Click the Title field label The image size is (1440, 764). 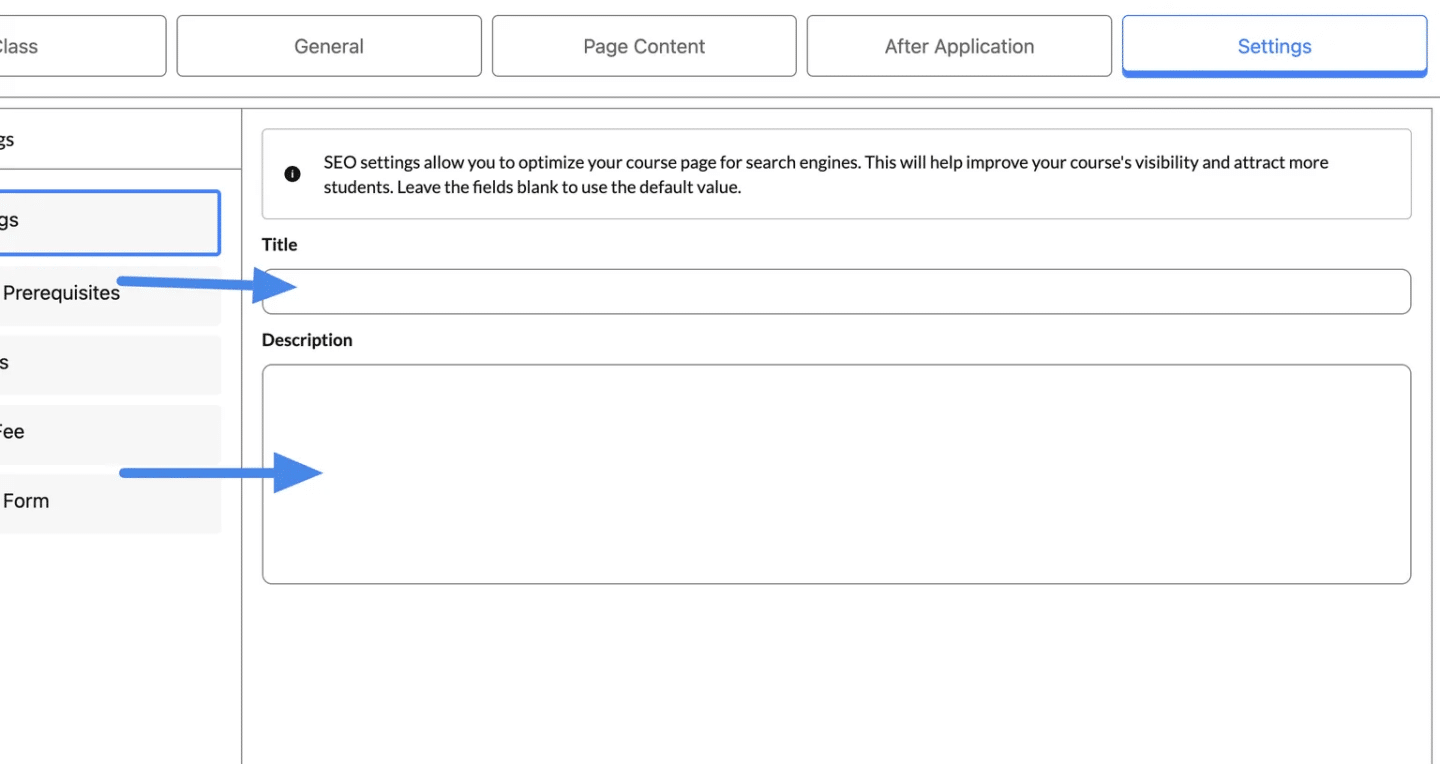click(x=280, y=244)
